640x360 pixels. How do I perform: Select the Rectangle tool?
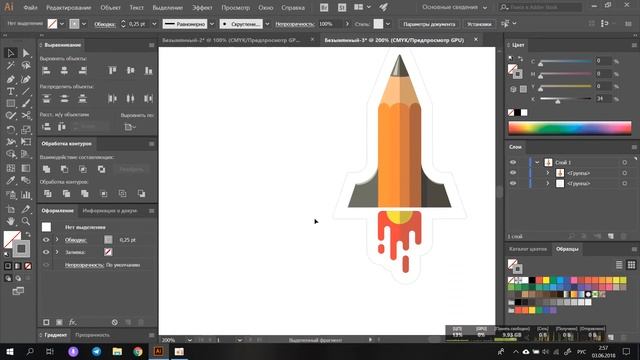coord(11,104)
